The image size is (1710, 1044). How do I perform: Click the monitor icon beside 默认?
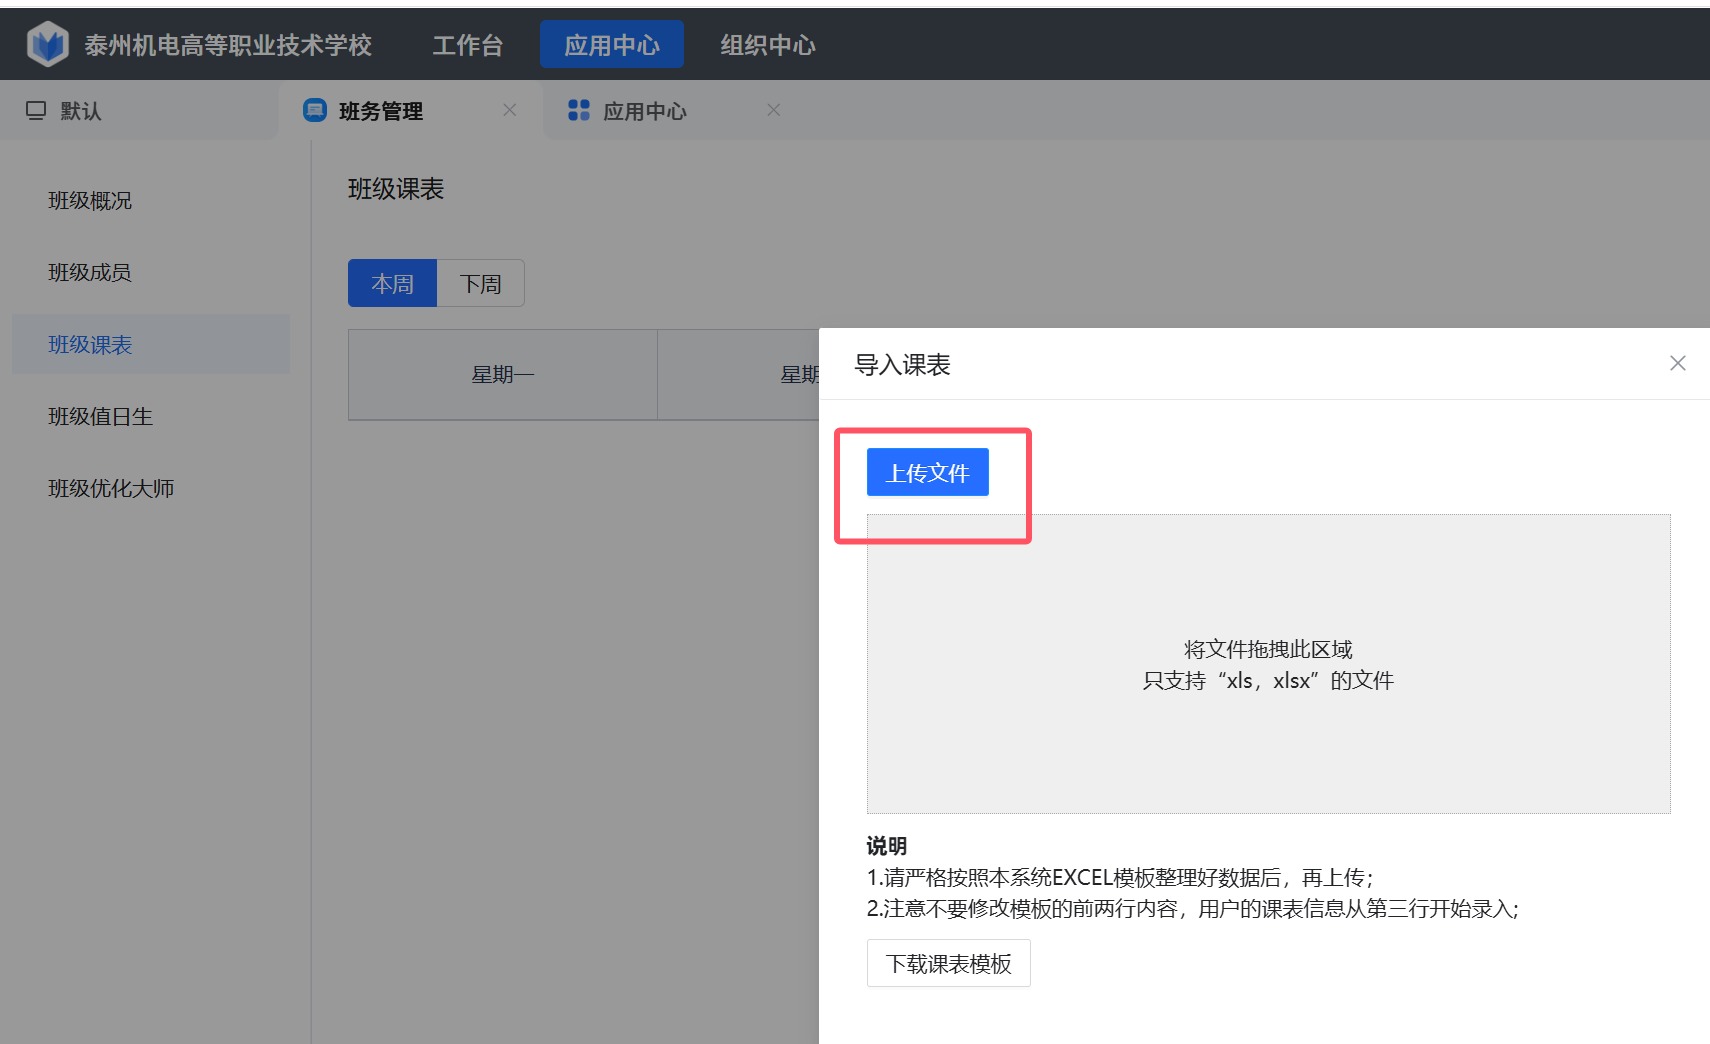click(36, 110)
